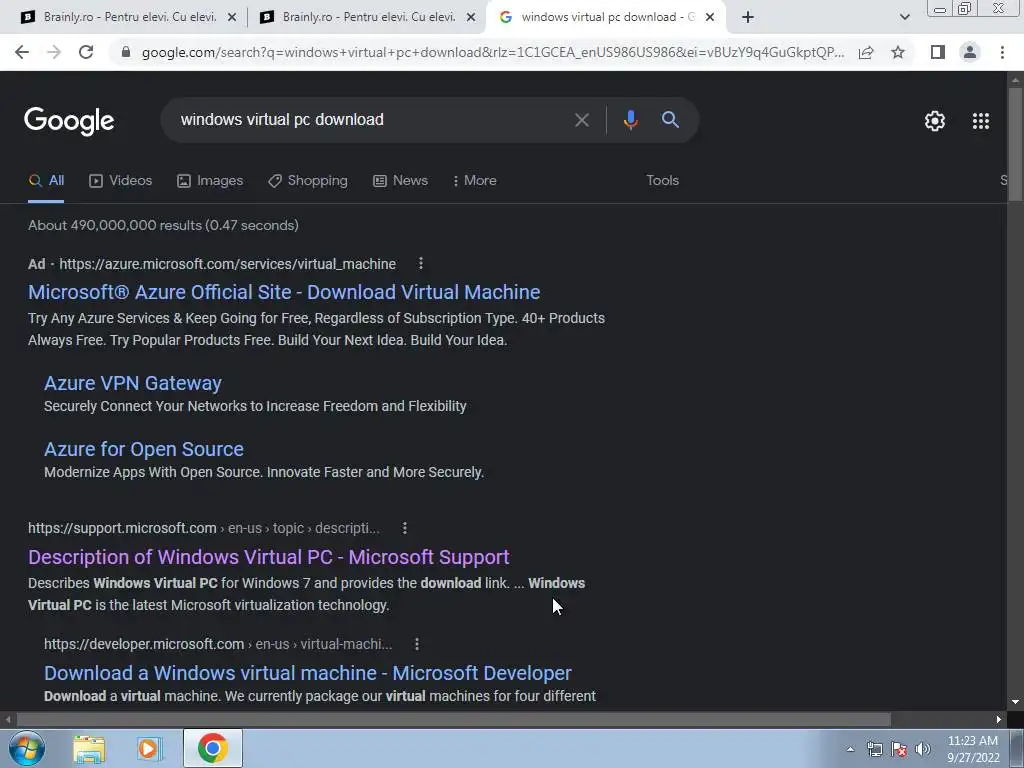Click the horizontal scroll right arrow
1024x768 pixels.
999,720
